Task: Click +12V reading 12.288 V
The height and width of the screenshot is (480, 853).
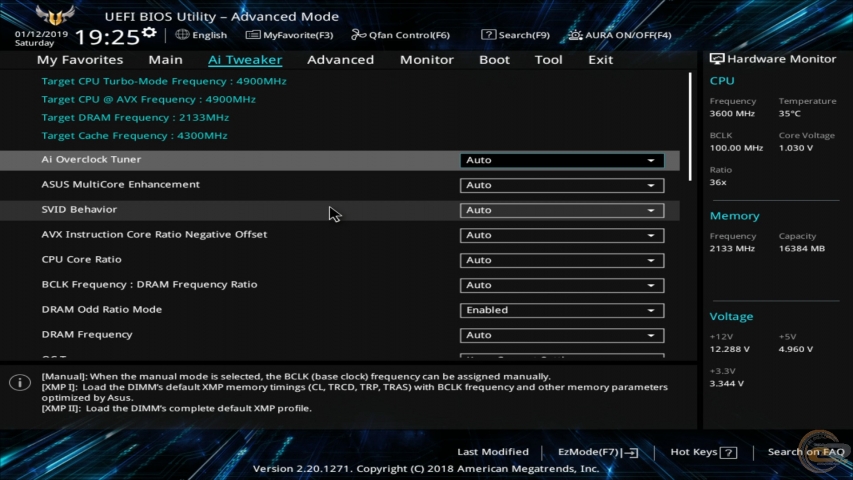Action: (730, 349)
